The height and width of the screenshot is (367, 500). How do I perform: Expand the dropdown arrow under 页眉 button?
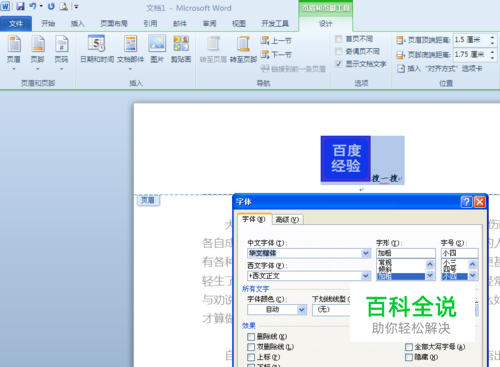click(x=14, y=69)
